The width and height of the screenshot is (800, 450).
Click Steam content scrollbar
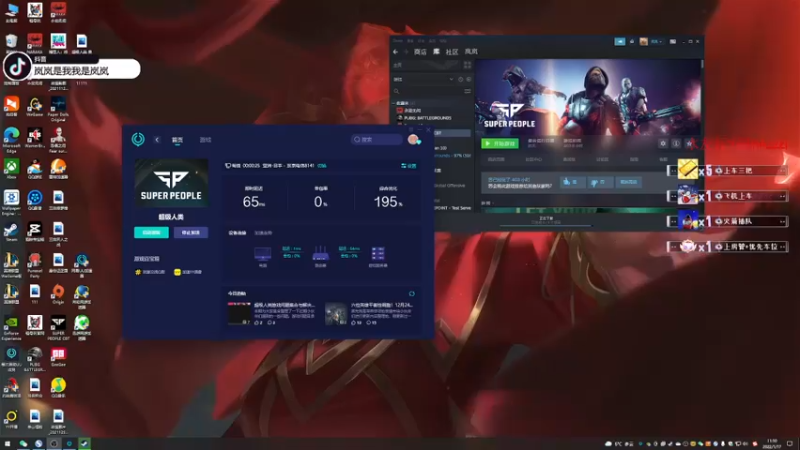click(702, 64)
